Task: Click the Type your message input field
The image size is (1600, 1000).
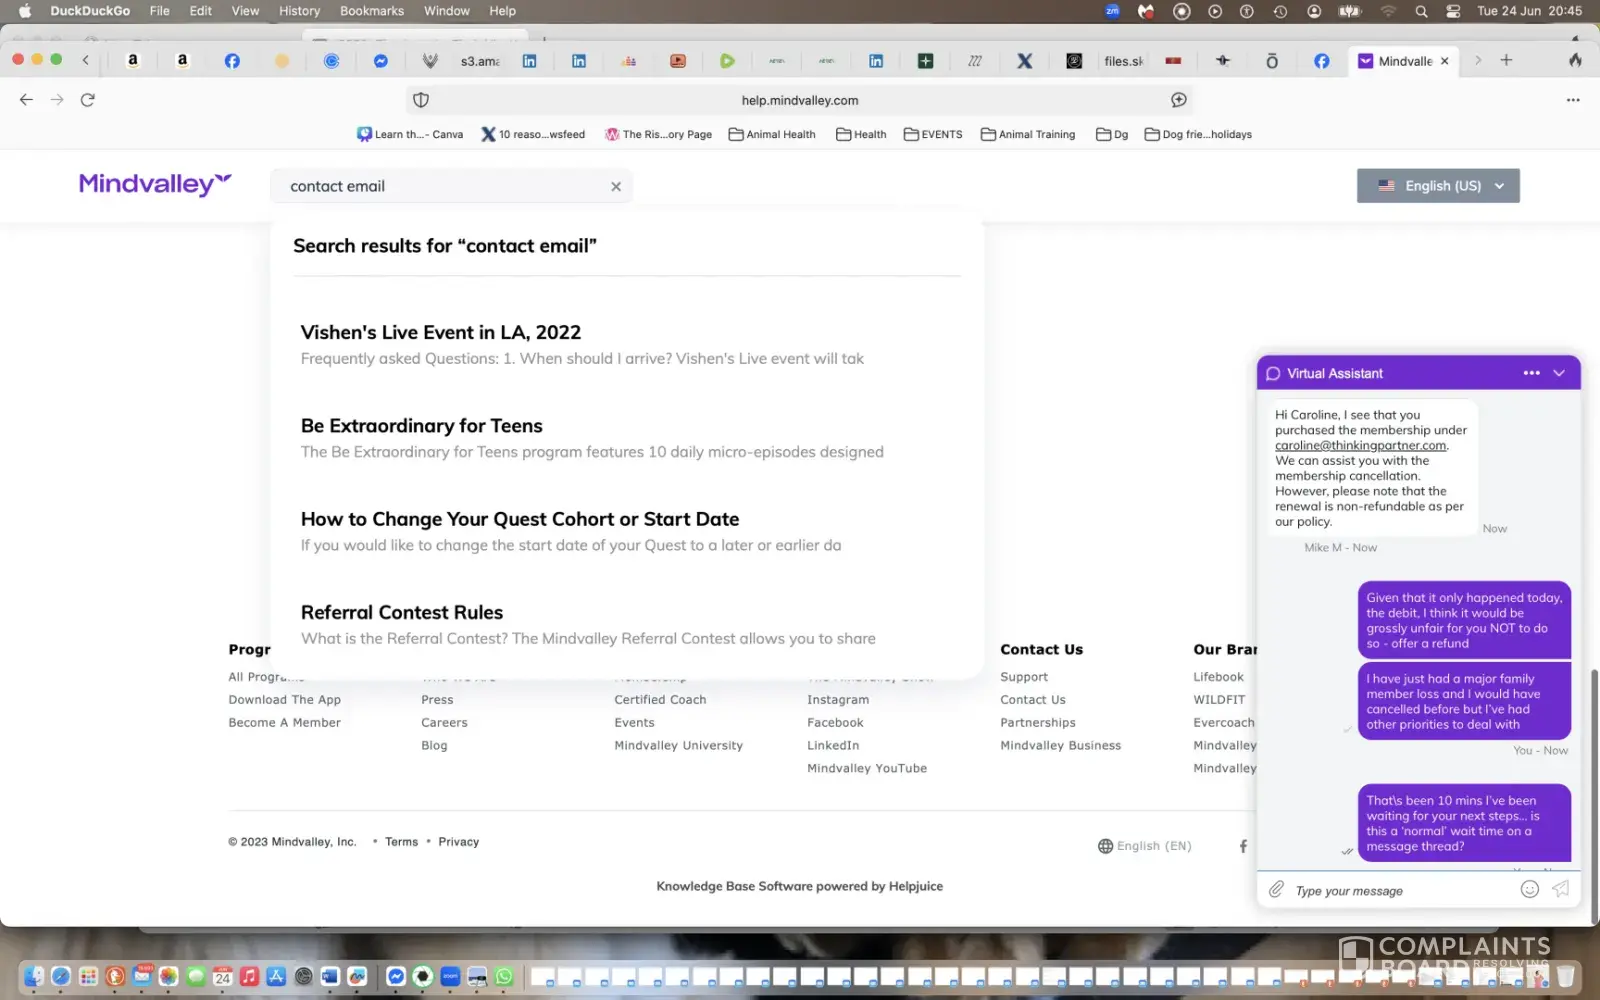Action: (x=1400, y=890)
